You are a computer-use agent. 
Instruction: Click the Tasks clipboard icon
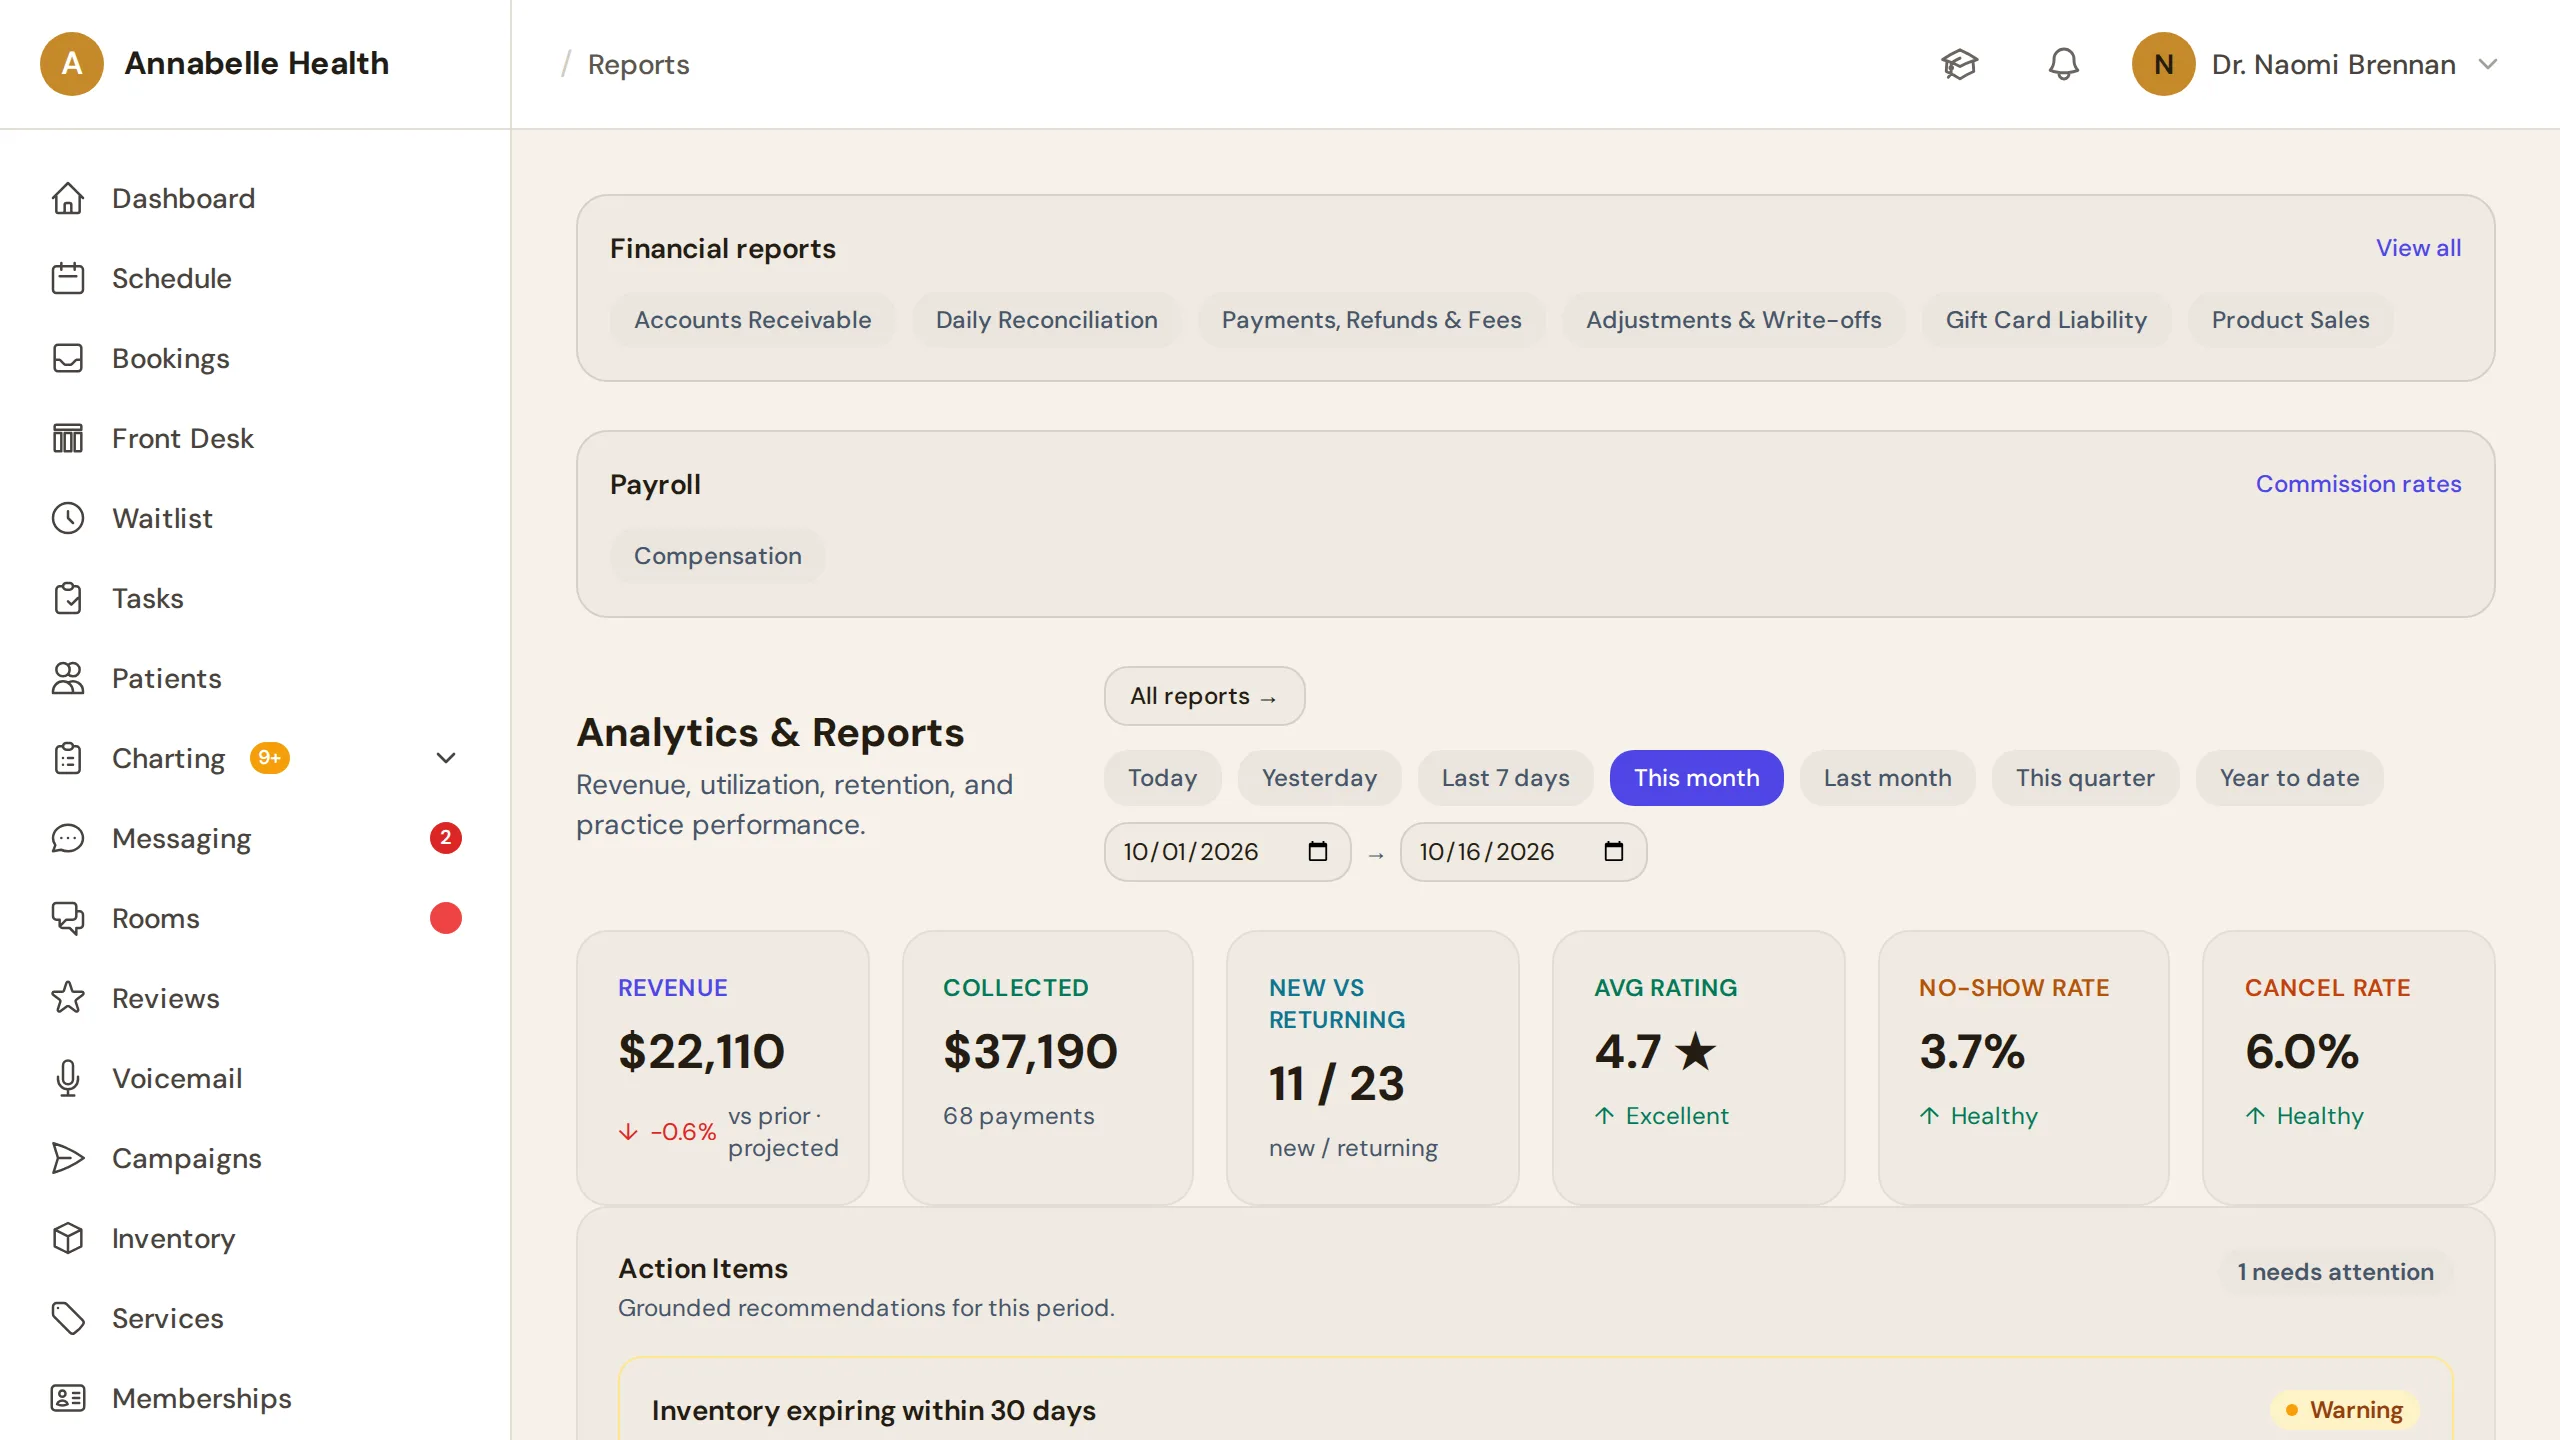click(68, 598)
